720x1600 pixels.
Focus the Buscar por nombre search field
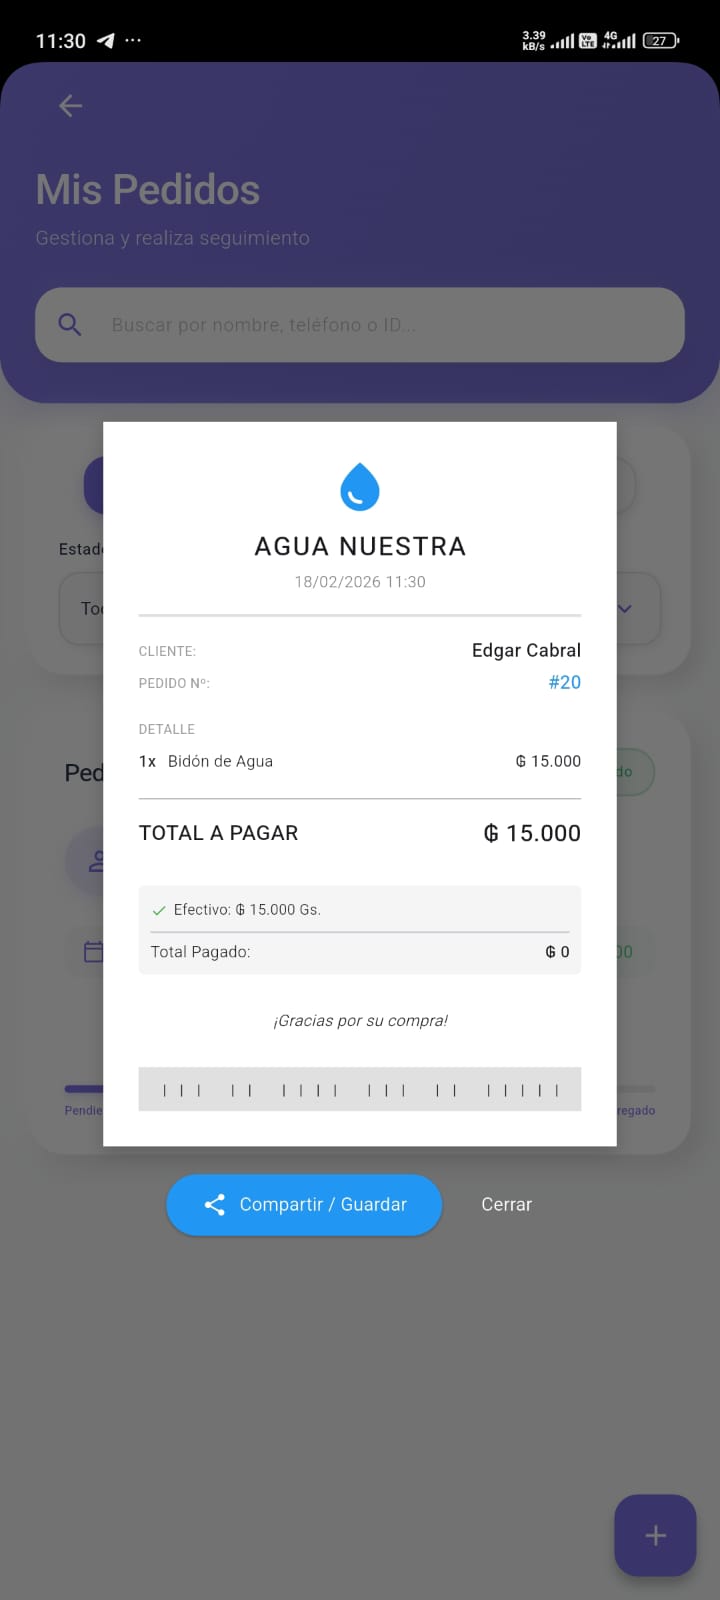click(x=380, y=325)
